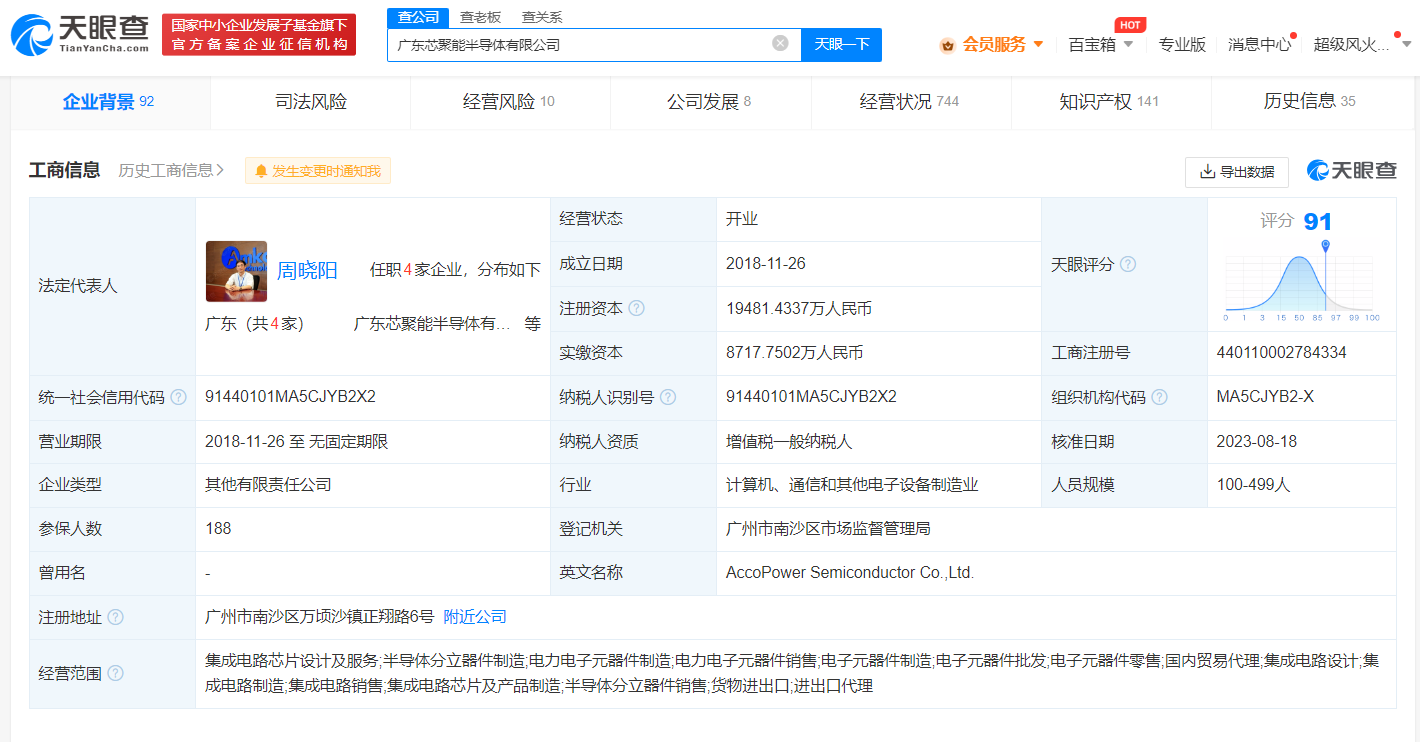Expand the 百宝箱 dropdown
Image resolution: width=1420 pixels, height=742 pixels.
[1100, 44]
